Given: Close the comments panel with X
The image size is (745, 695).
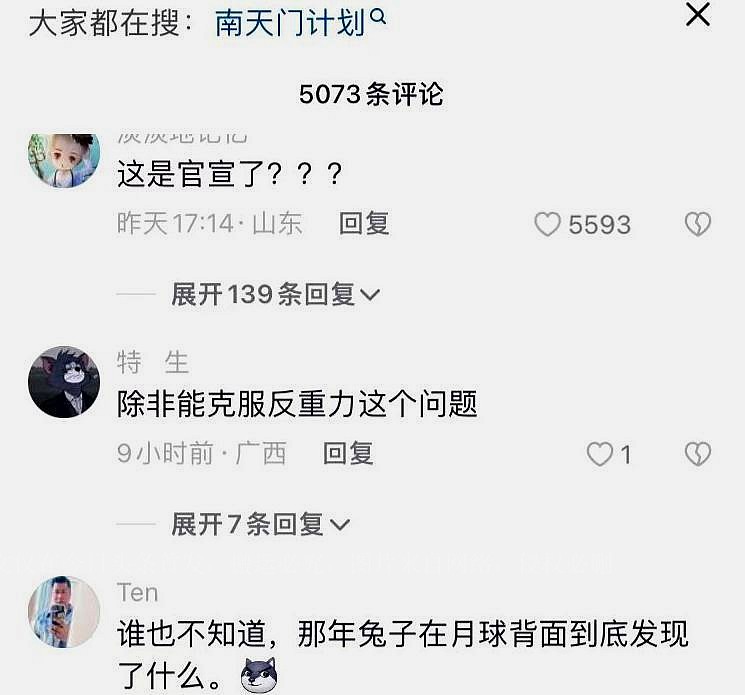Looking at the screenshot, I should coord(697,14).
